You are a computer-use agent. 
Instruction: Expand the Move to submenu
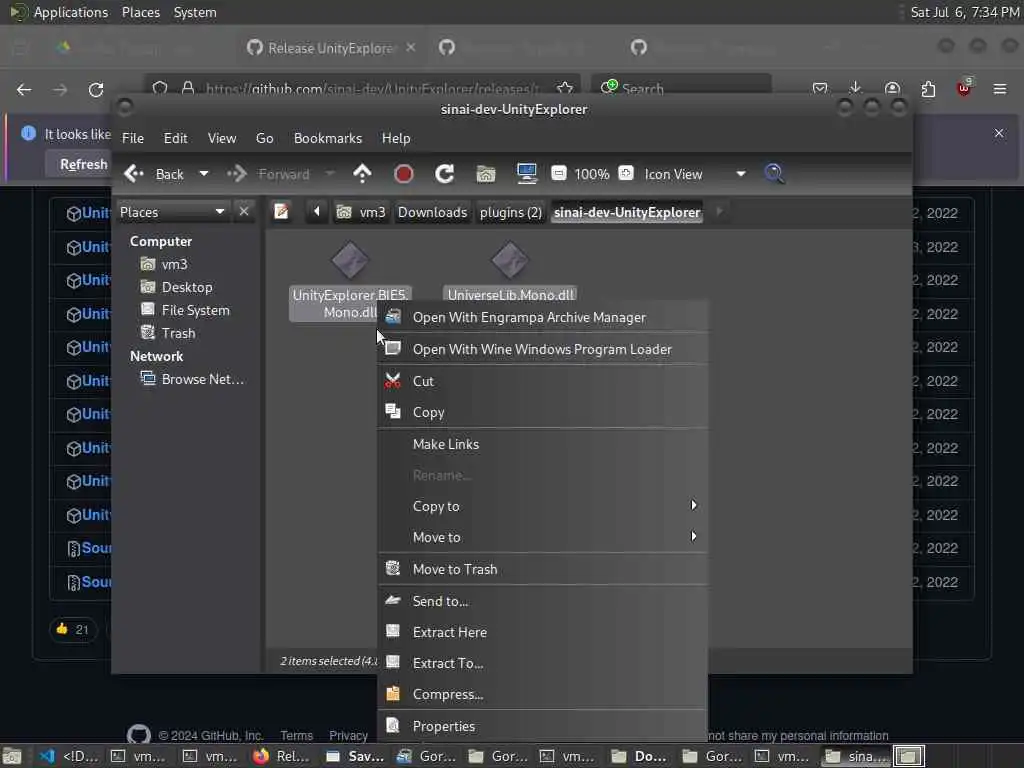(x=543, y=537)
